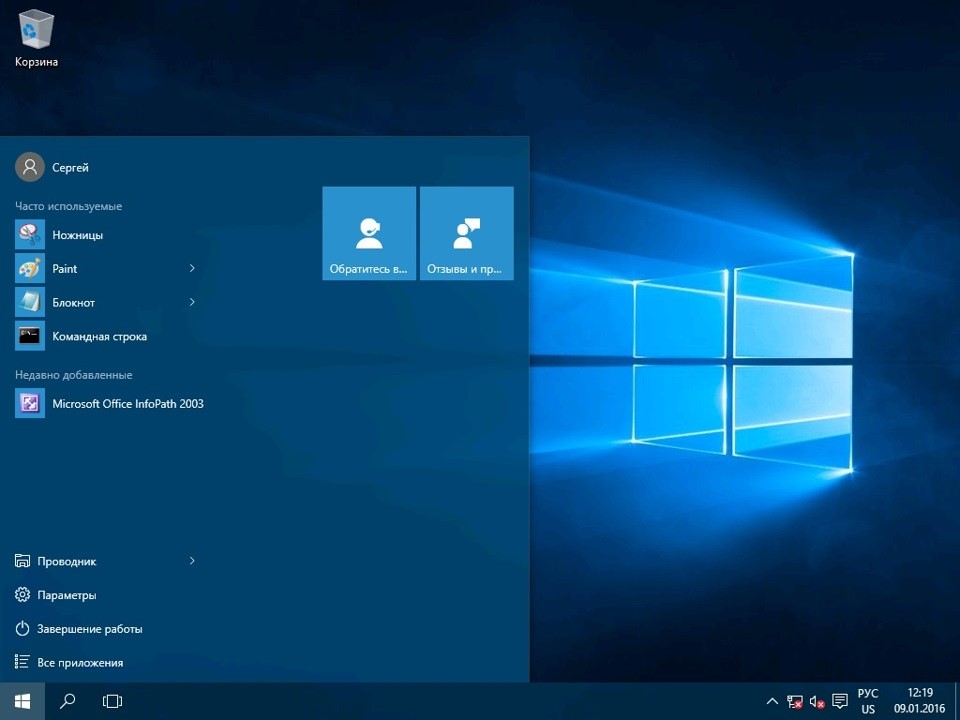Open Все приложения (All apps) list

[79, 662]
